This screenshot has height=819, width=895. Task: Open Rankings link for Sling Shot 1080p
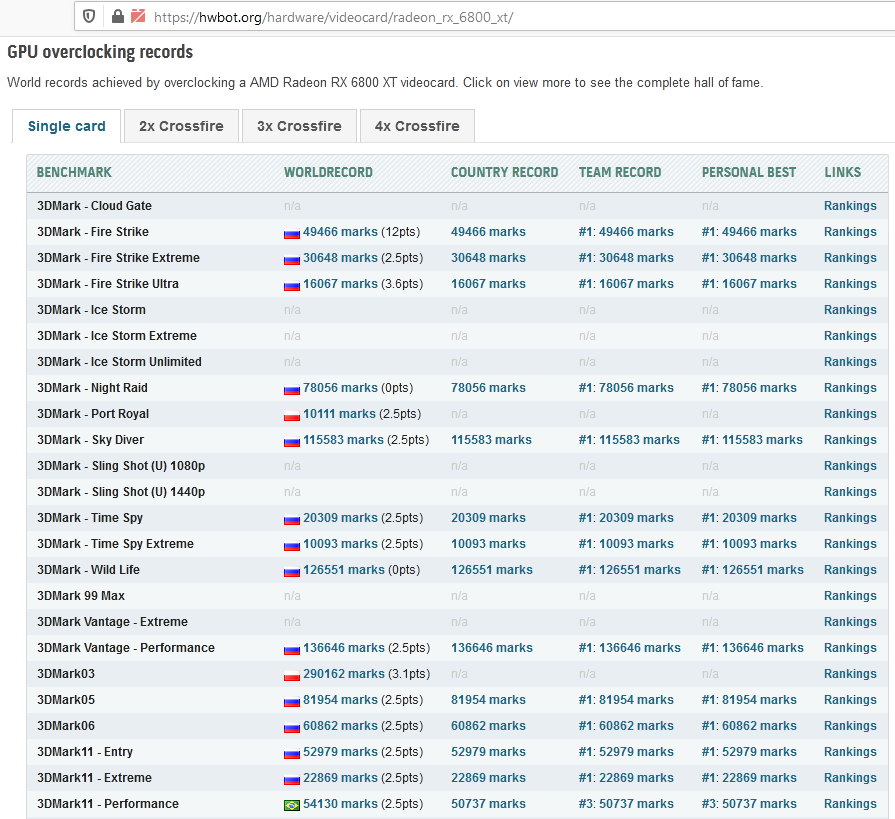coord(850,466)
